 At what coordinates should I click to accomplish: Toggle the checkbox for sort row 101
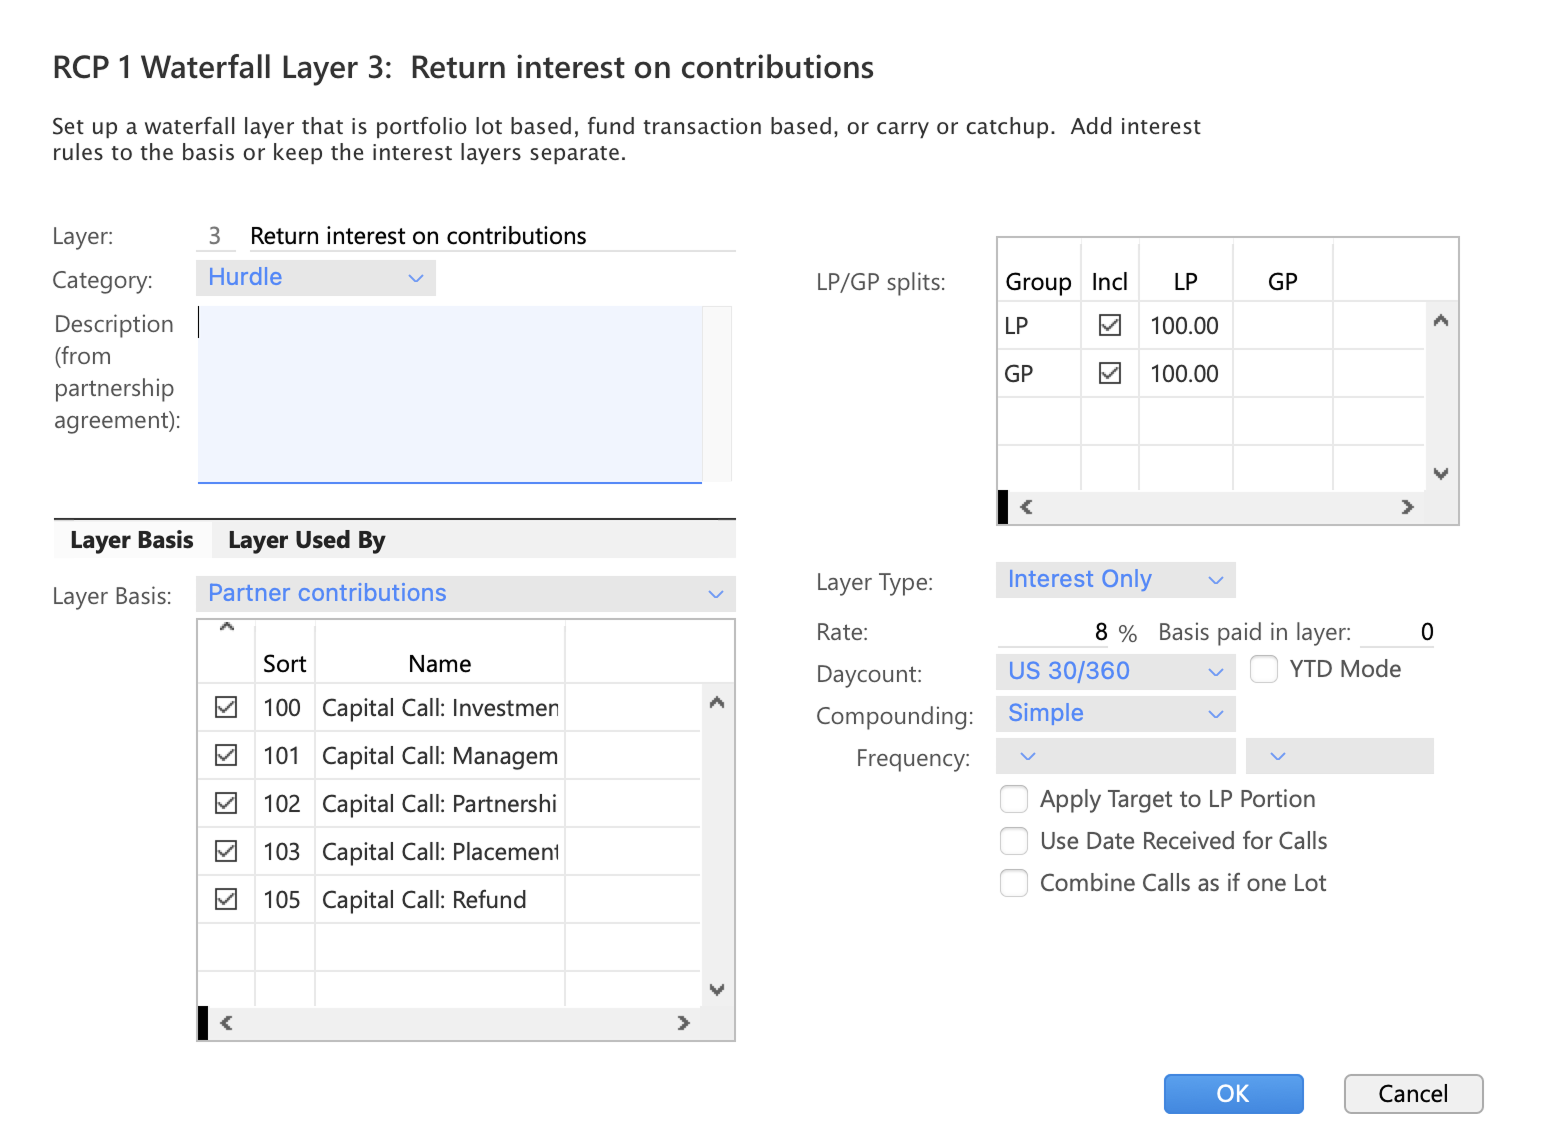[x=226, y=755]
